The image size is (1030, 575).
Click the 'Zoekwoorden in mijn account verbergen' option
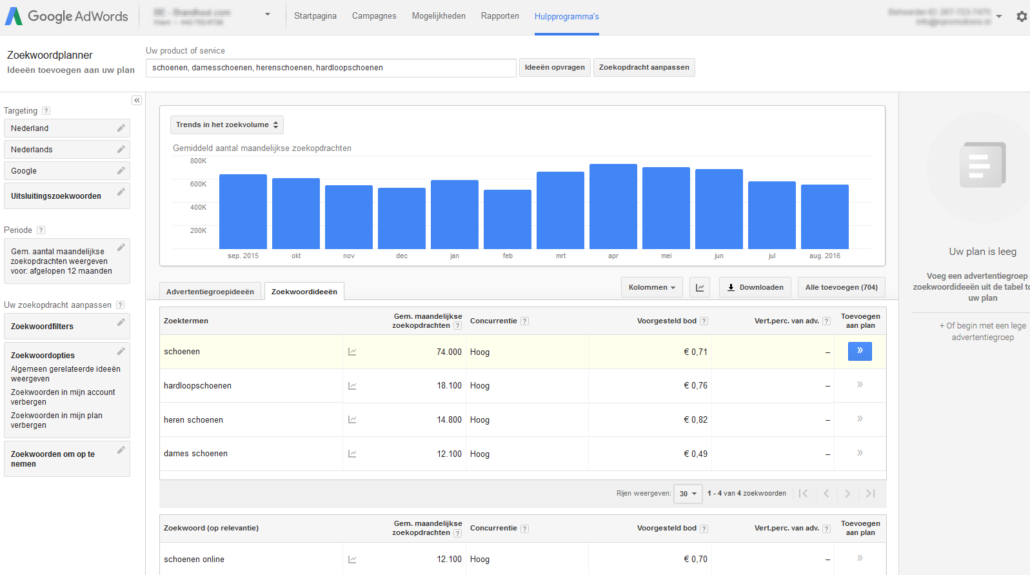[x=62, y=397]
